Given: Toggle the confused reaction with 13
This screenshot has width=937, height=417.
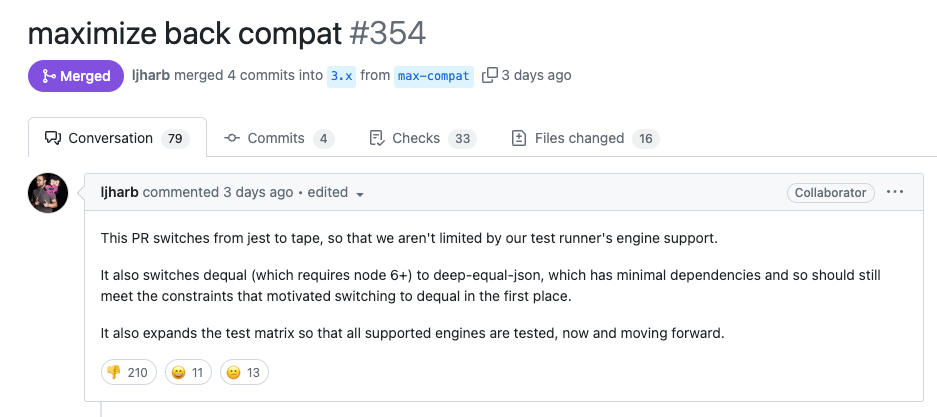Looking at the screenshot, I should tap(243, 373).
